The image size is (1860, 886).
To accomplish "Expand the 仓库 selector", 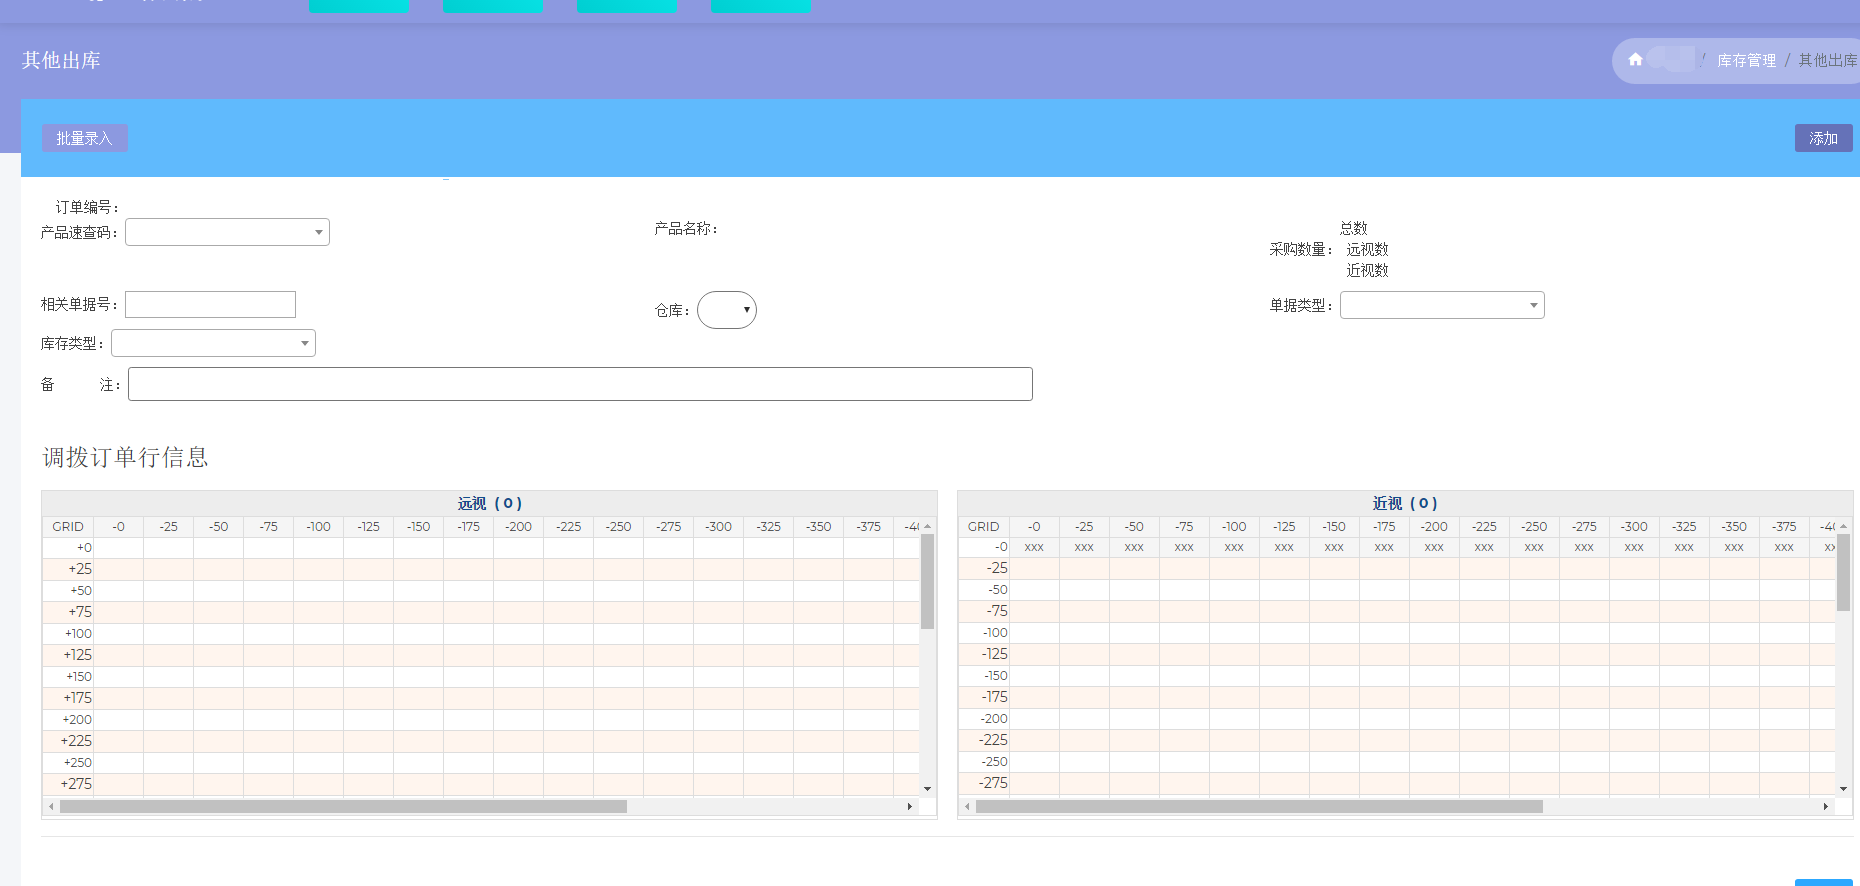I will coord(727,310).
